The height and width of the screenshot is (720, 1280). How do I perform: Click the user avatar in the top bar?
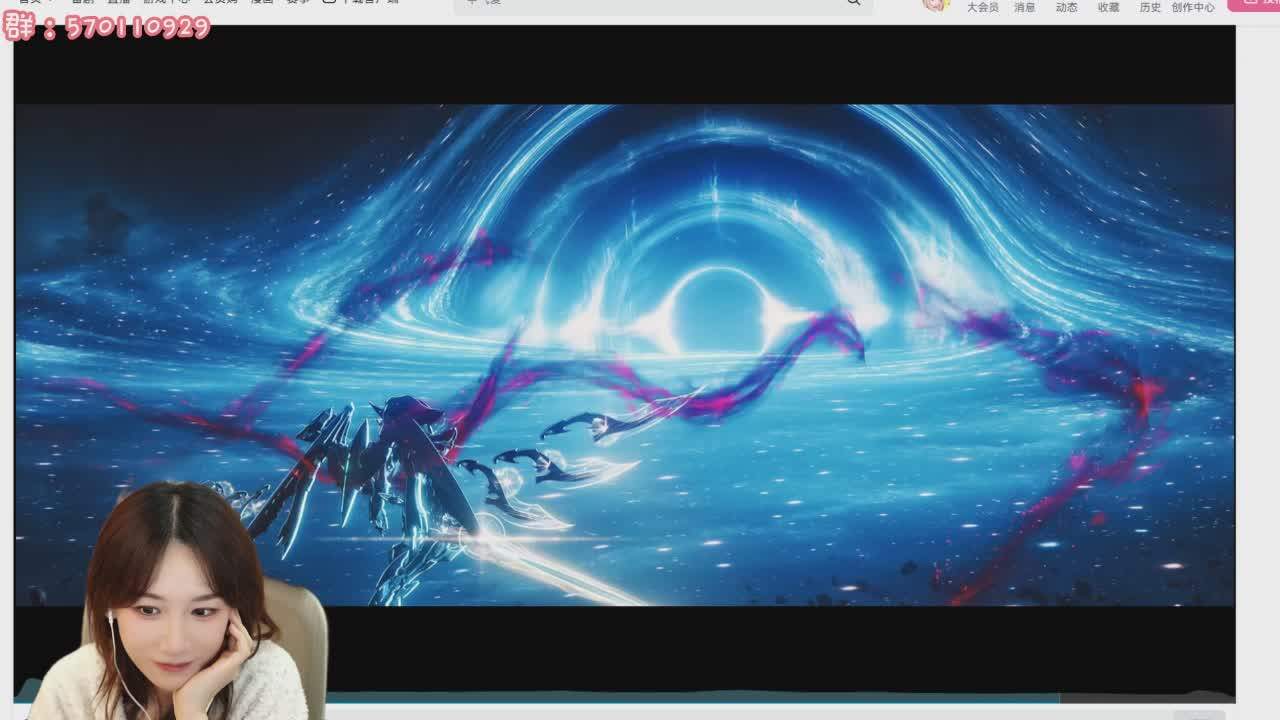935,5
